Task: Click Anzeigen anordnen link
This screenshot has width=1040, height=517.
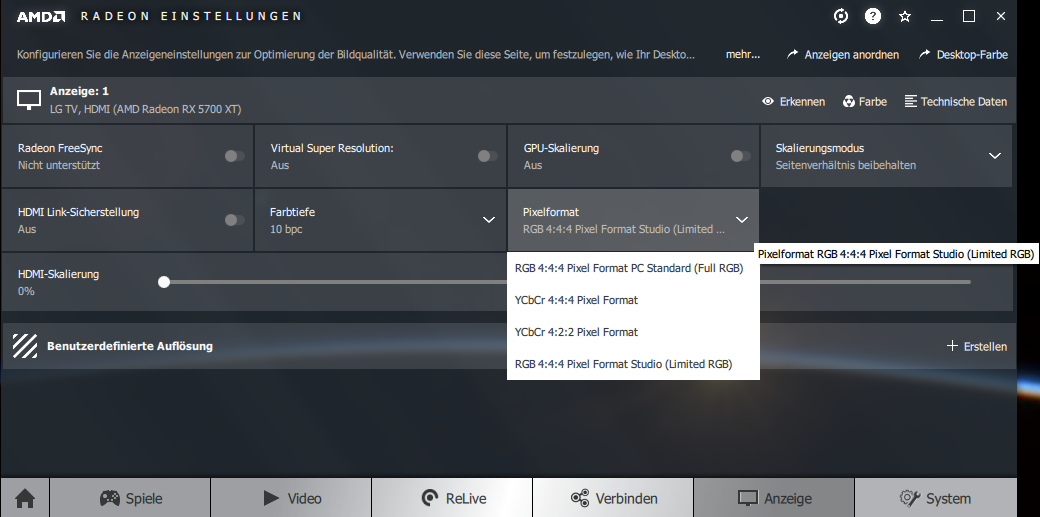Action: [x=843, y=54]
